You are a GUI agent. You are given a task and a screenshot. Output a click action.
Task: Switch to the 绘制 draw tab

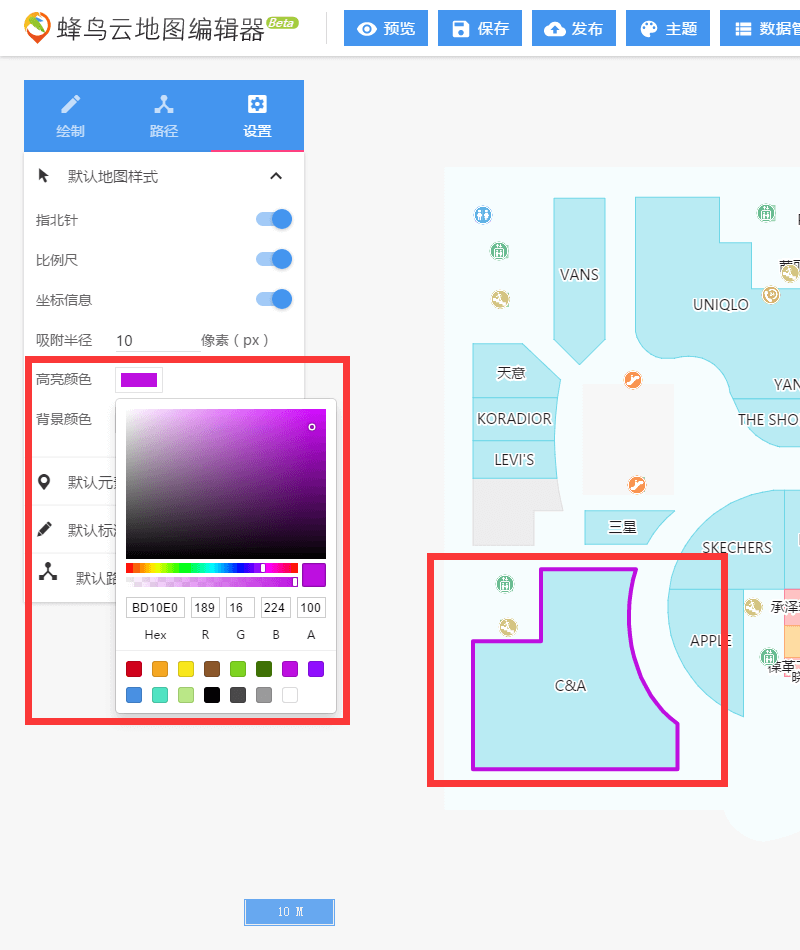point(70,116)
